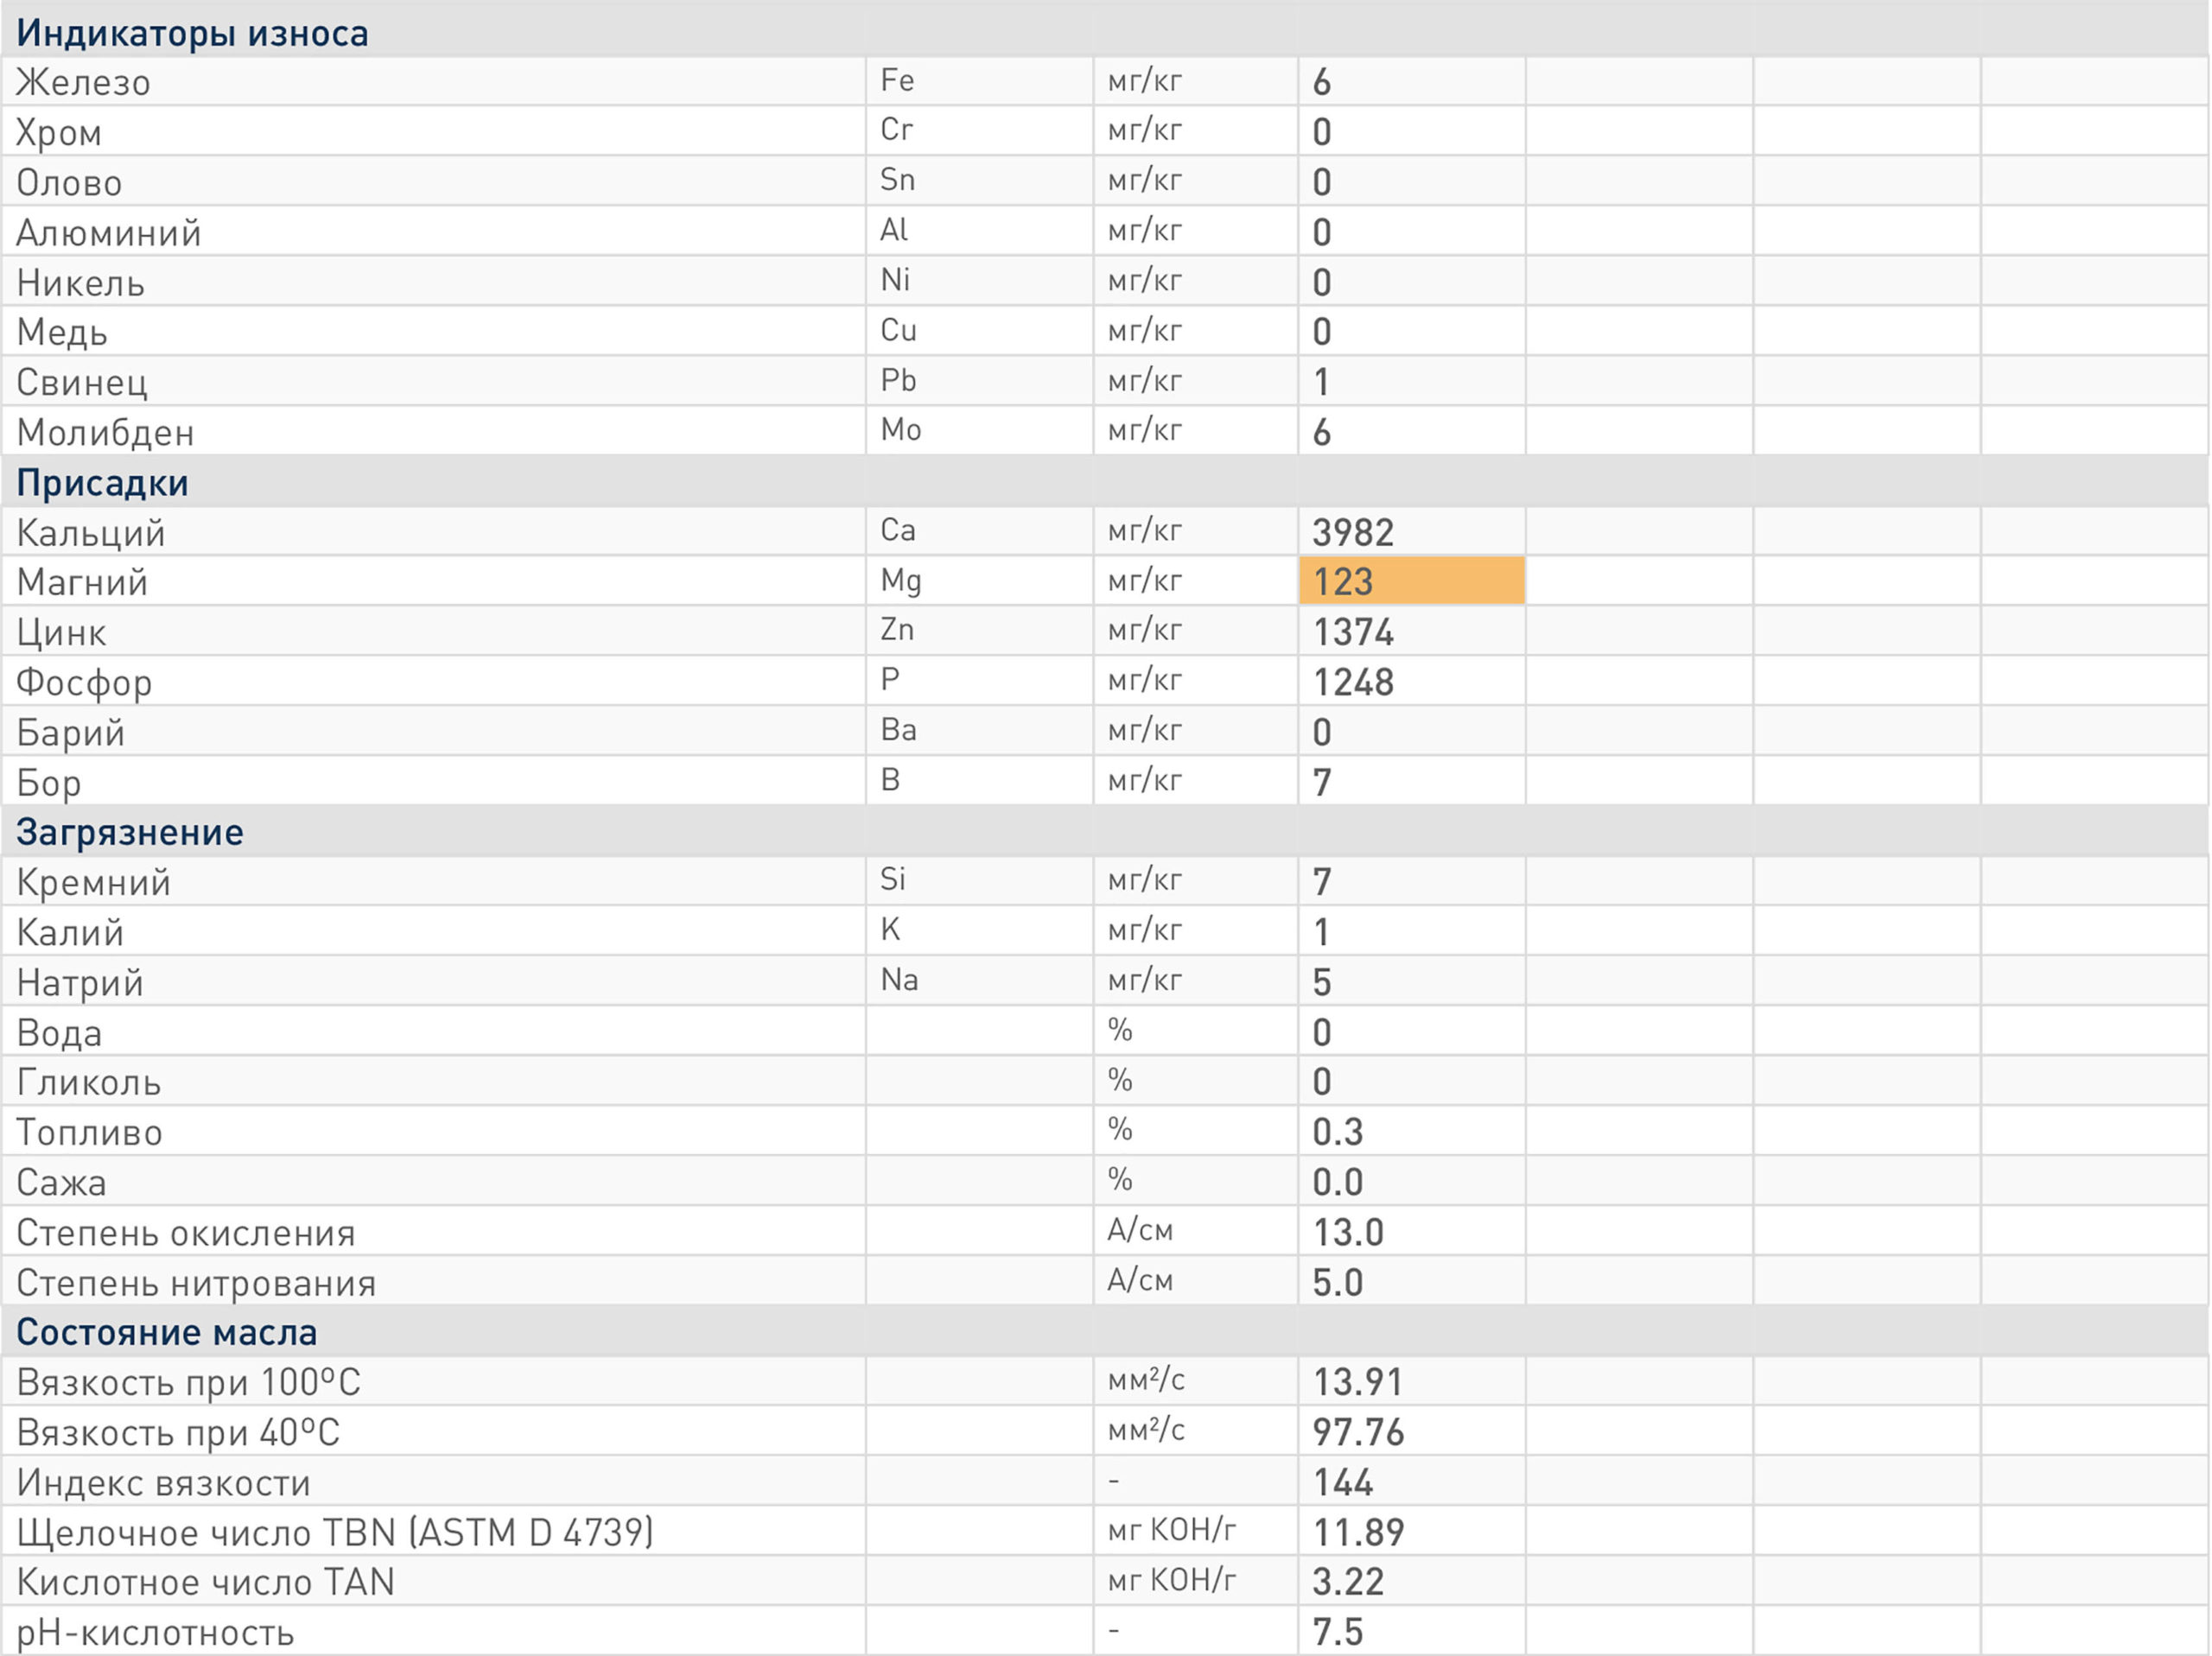Select the 'Кремний' row label
This screenshot has height=1656, width=2212.
(93, 882)
